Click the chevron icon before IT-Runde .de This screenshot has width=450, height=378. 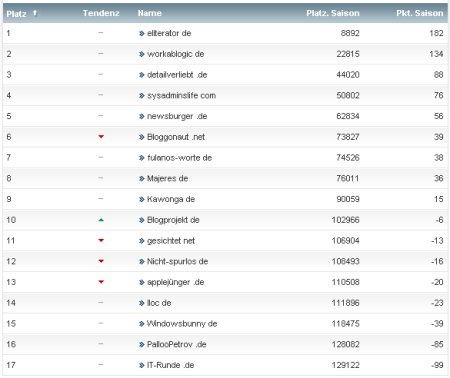tap(142, 365)
